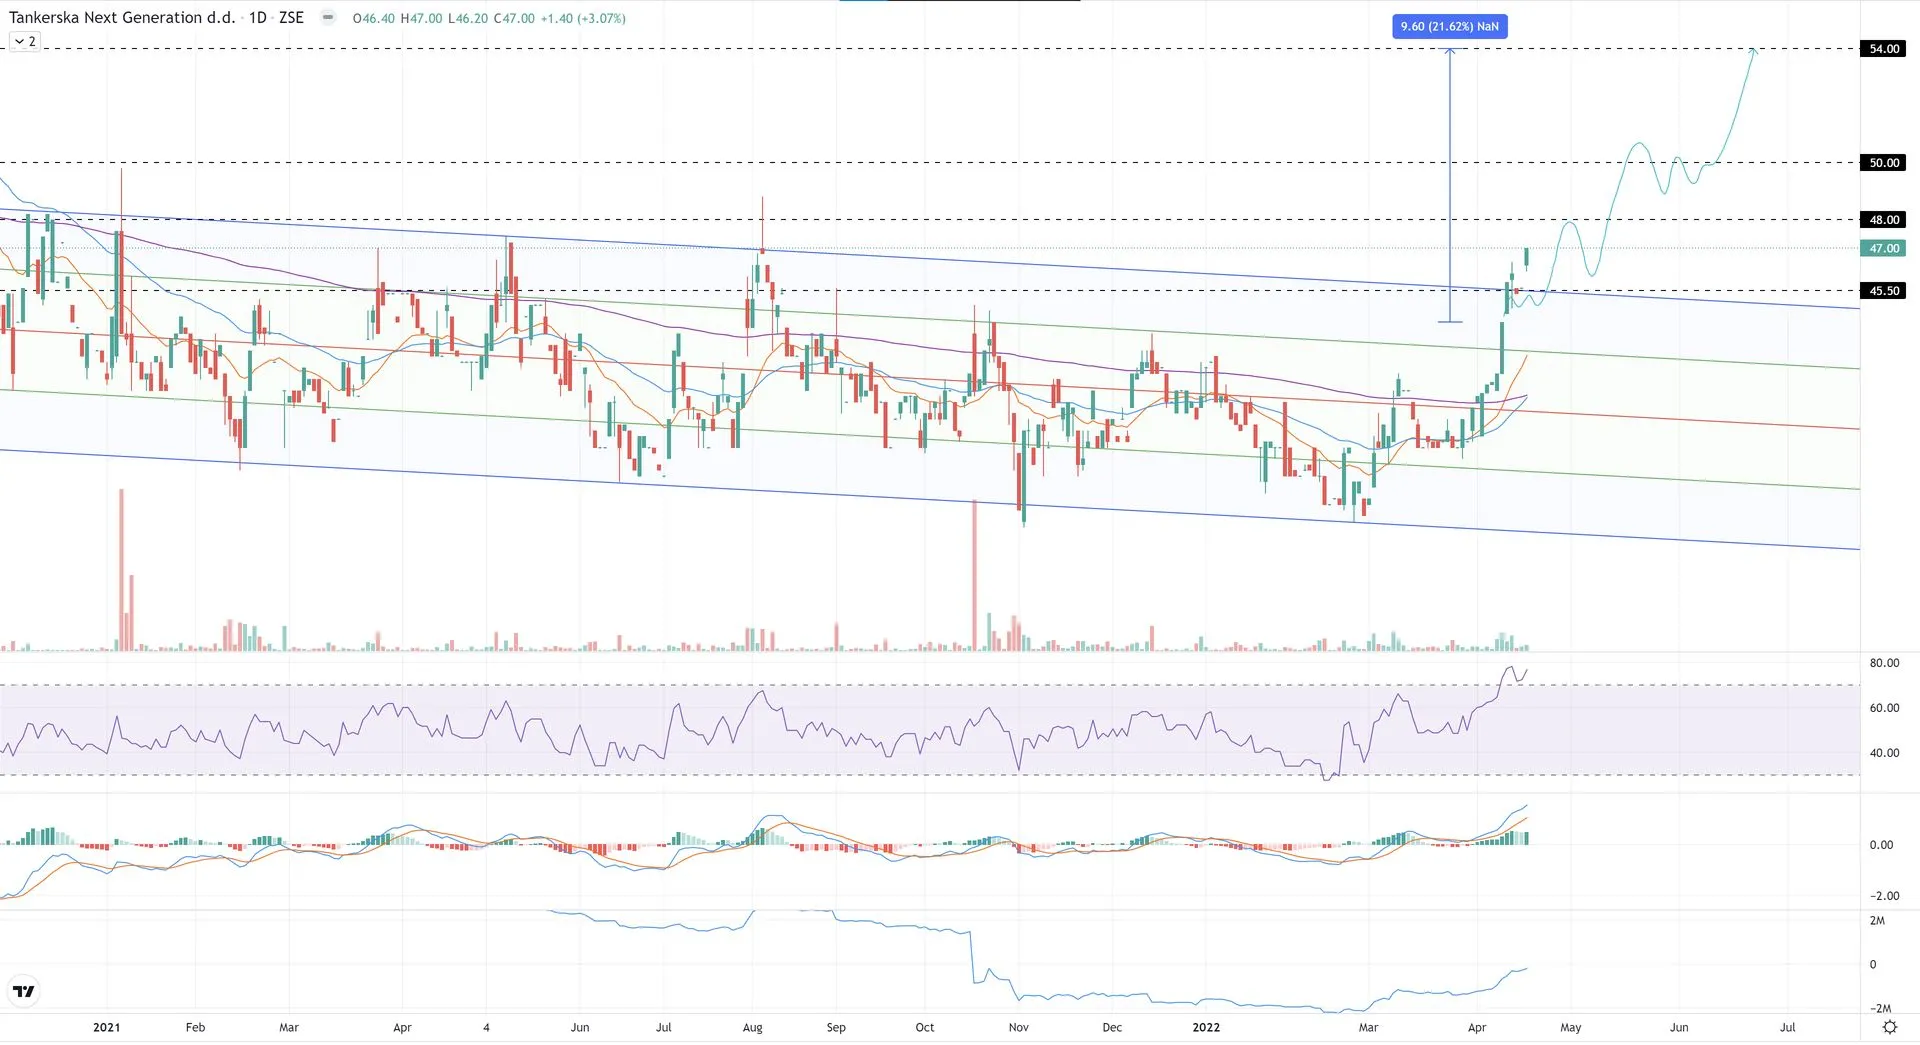The width and height of the screenshot is (1920, 1045).
Task: Click the current price 47.00 label
Action: [1884, 249]
